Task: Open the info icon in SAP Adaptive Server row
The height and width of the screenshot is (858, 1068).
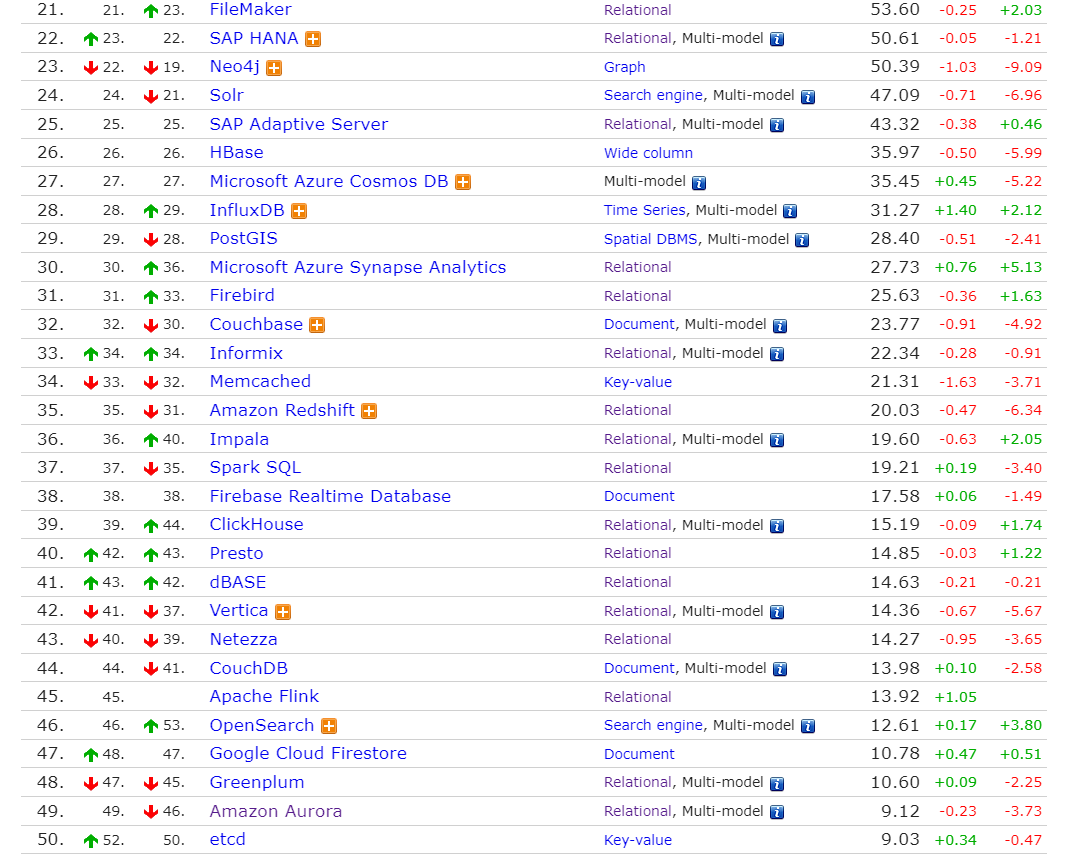Action: click(777, 125)
